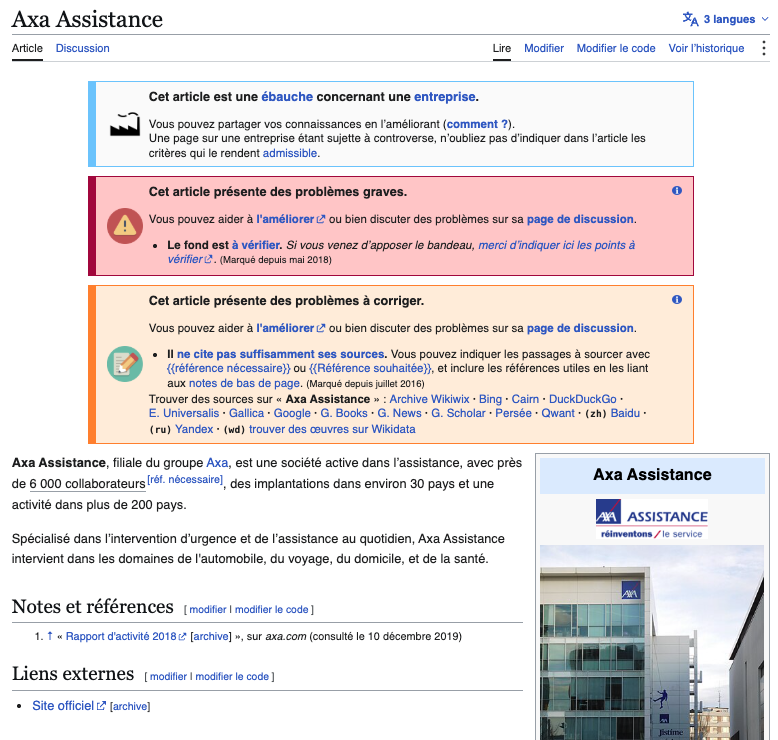Click l'améliorer link in the orange banner
The height and width of the screenshot is (740, 778).
pyautogui.click(x=290, y=328)
